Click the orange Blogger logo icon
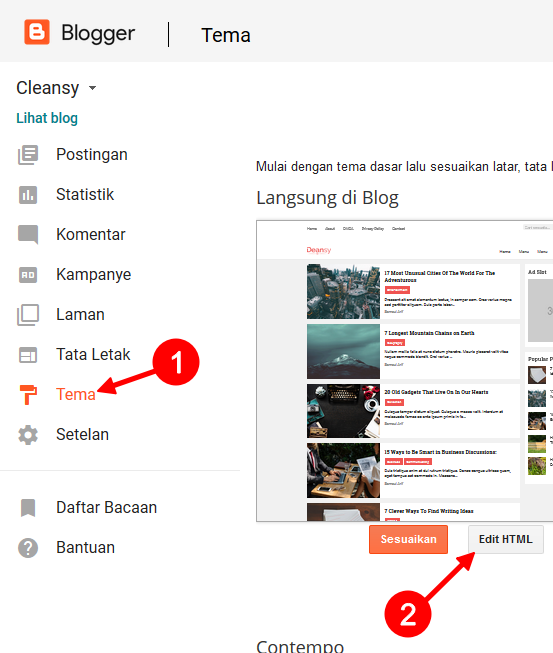 pyautogui.click(x=37, y=32)
